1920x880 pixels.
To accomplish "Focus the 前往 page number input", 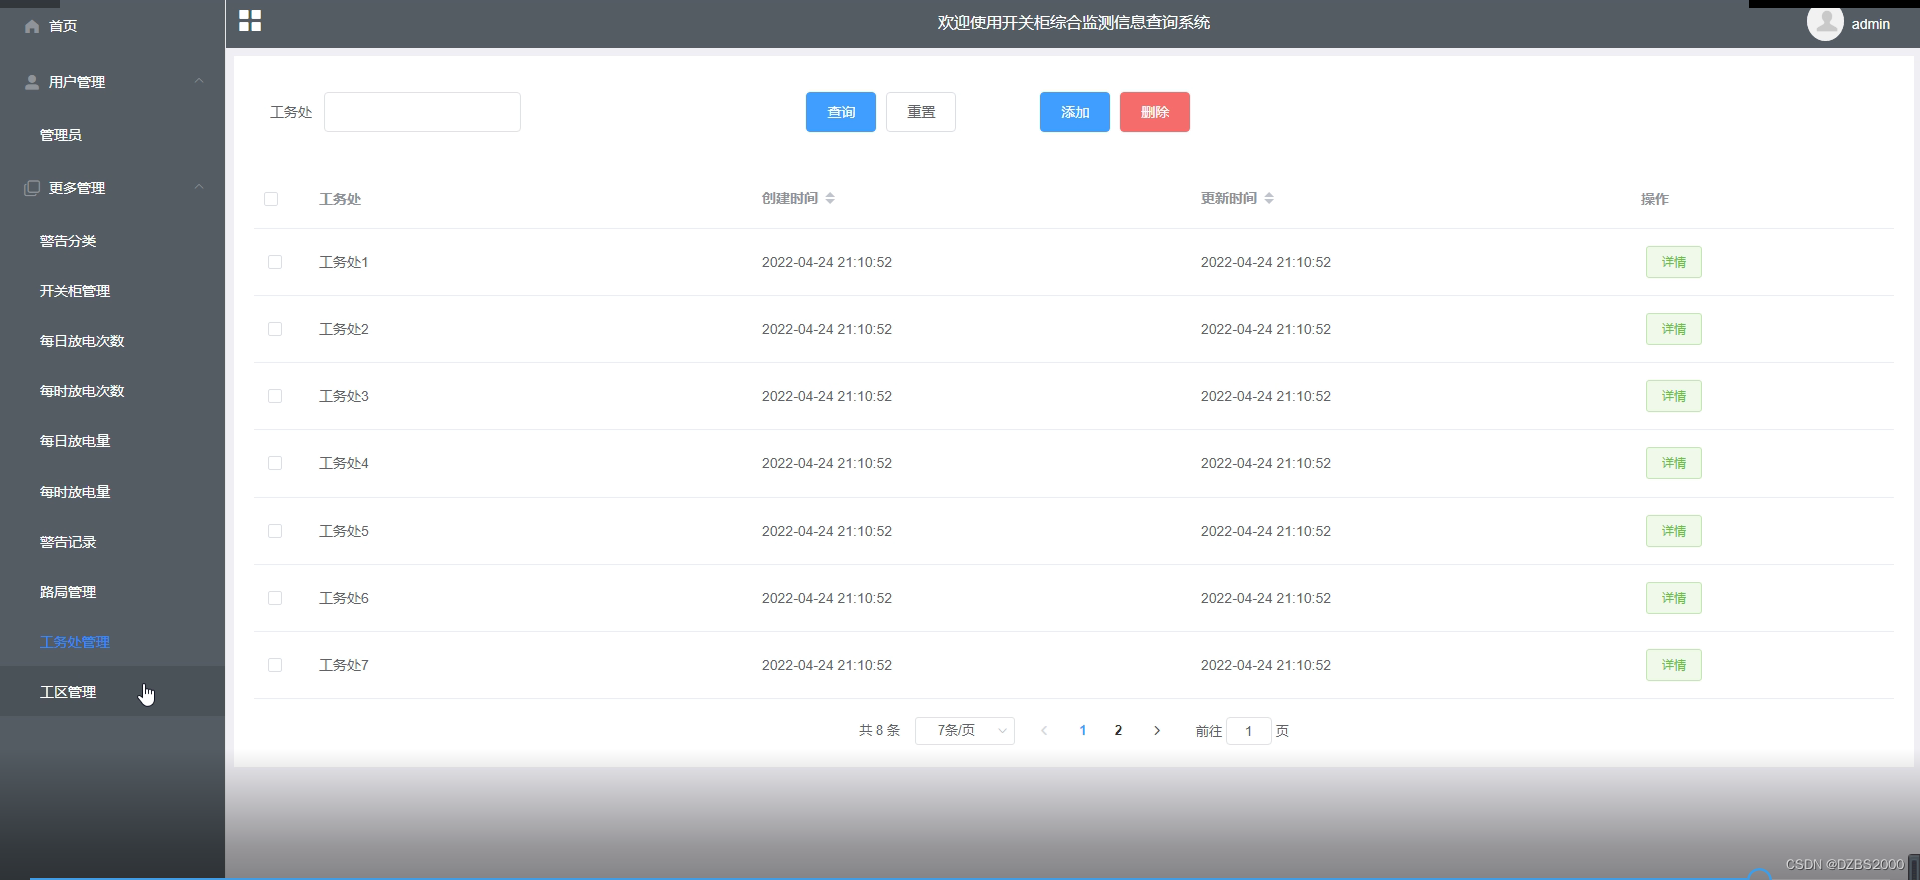I will (x=1249, y=731).
